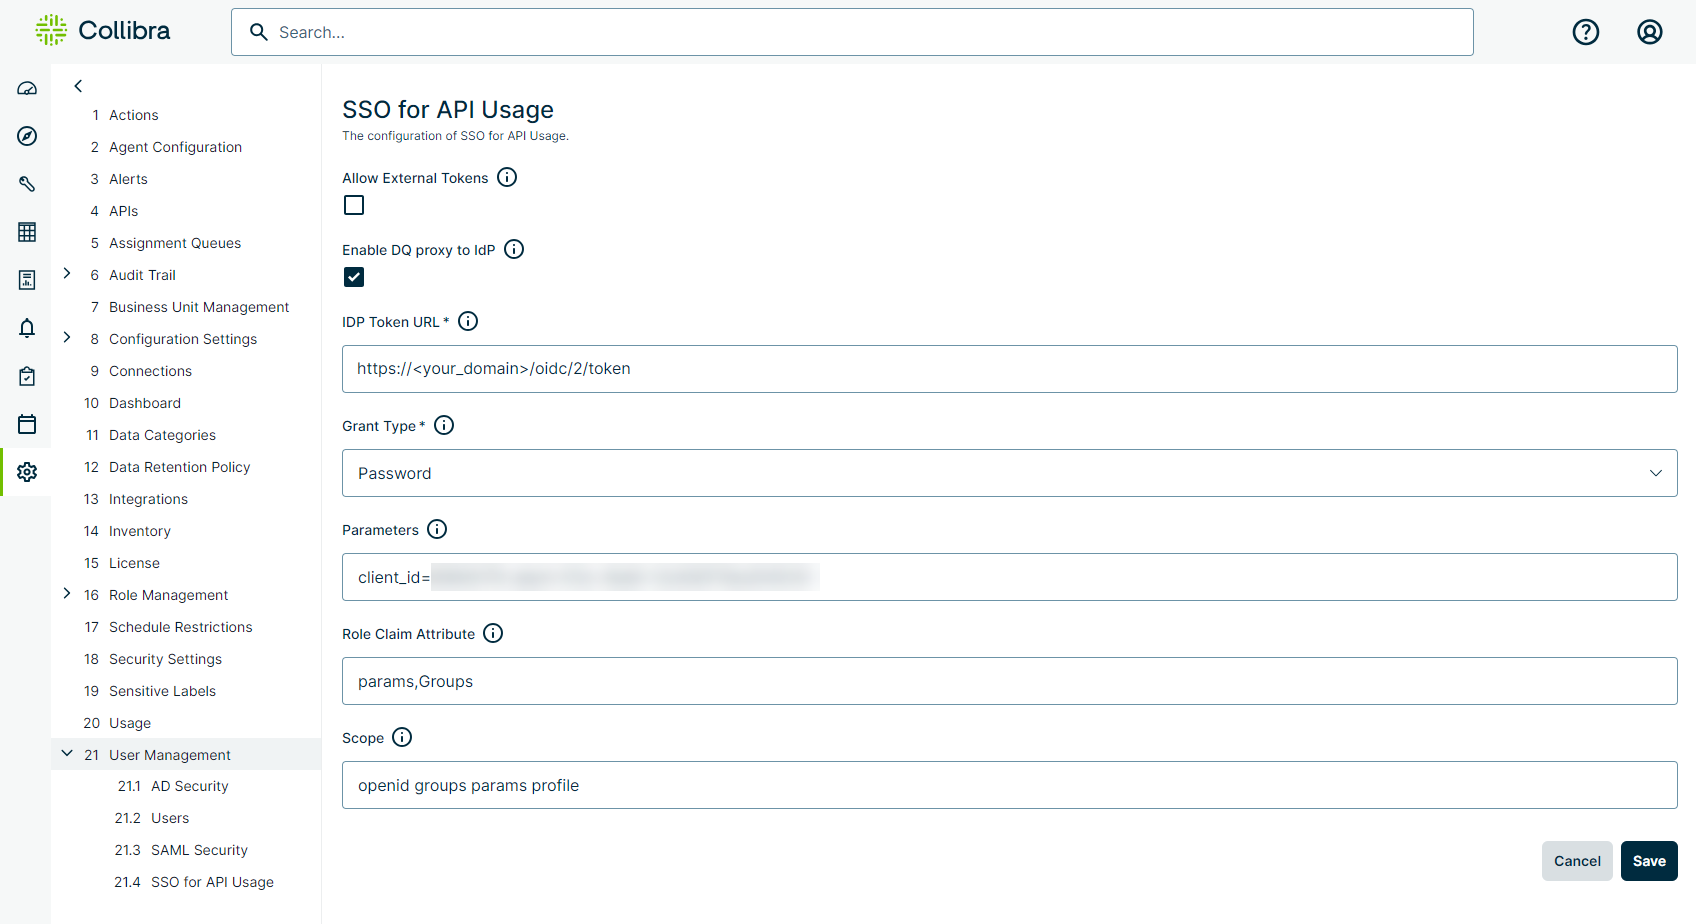The width and height of the screenshot is (1696, 924).
Task: Disable Enable DQ proxy to IdP
Action: [x=353, y=276]
